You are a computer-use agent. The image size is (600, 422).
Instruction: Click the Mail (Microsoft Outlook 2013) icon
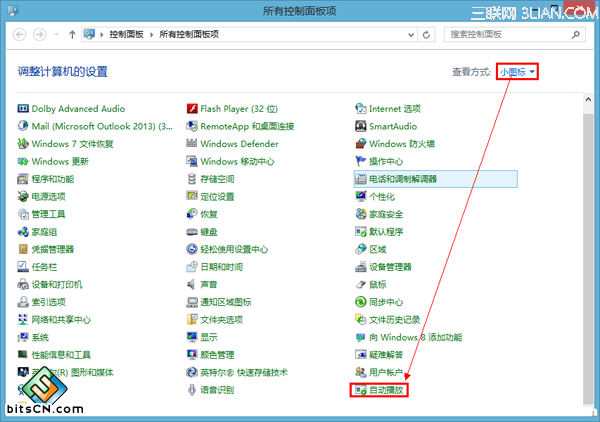click(23, 126)
